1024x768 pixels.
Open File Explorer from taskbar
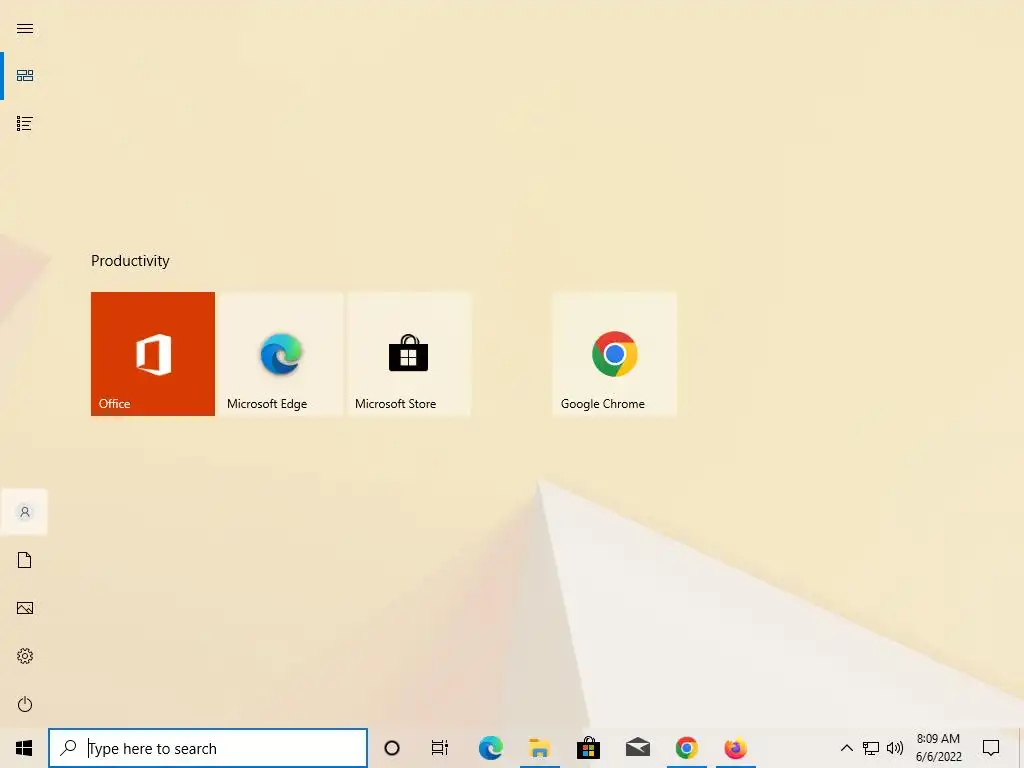pyautogui.click(x=539, y=748)
